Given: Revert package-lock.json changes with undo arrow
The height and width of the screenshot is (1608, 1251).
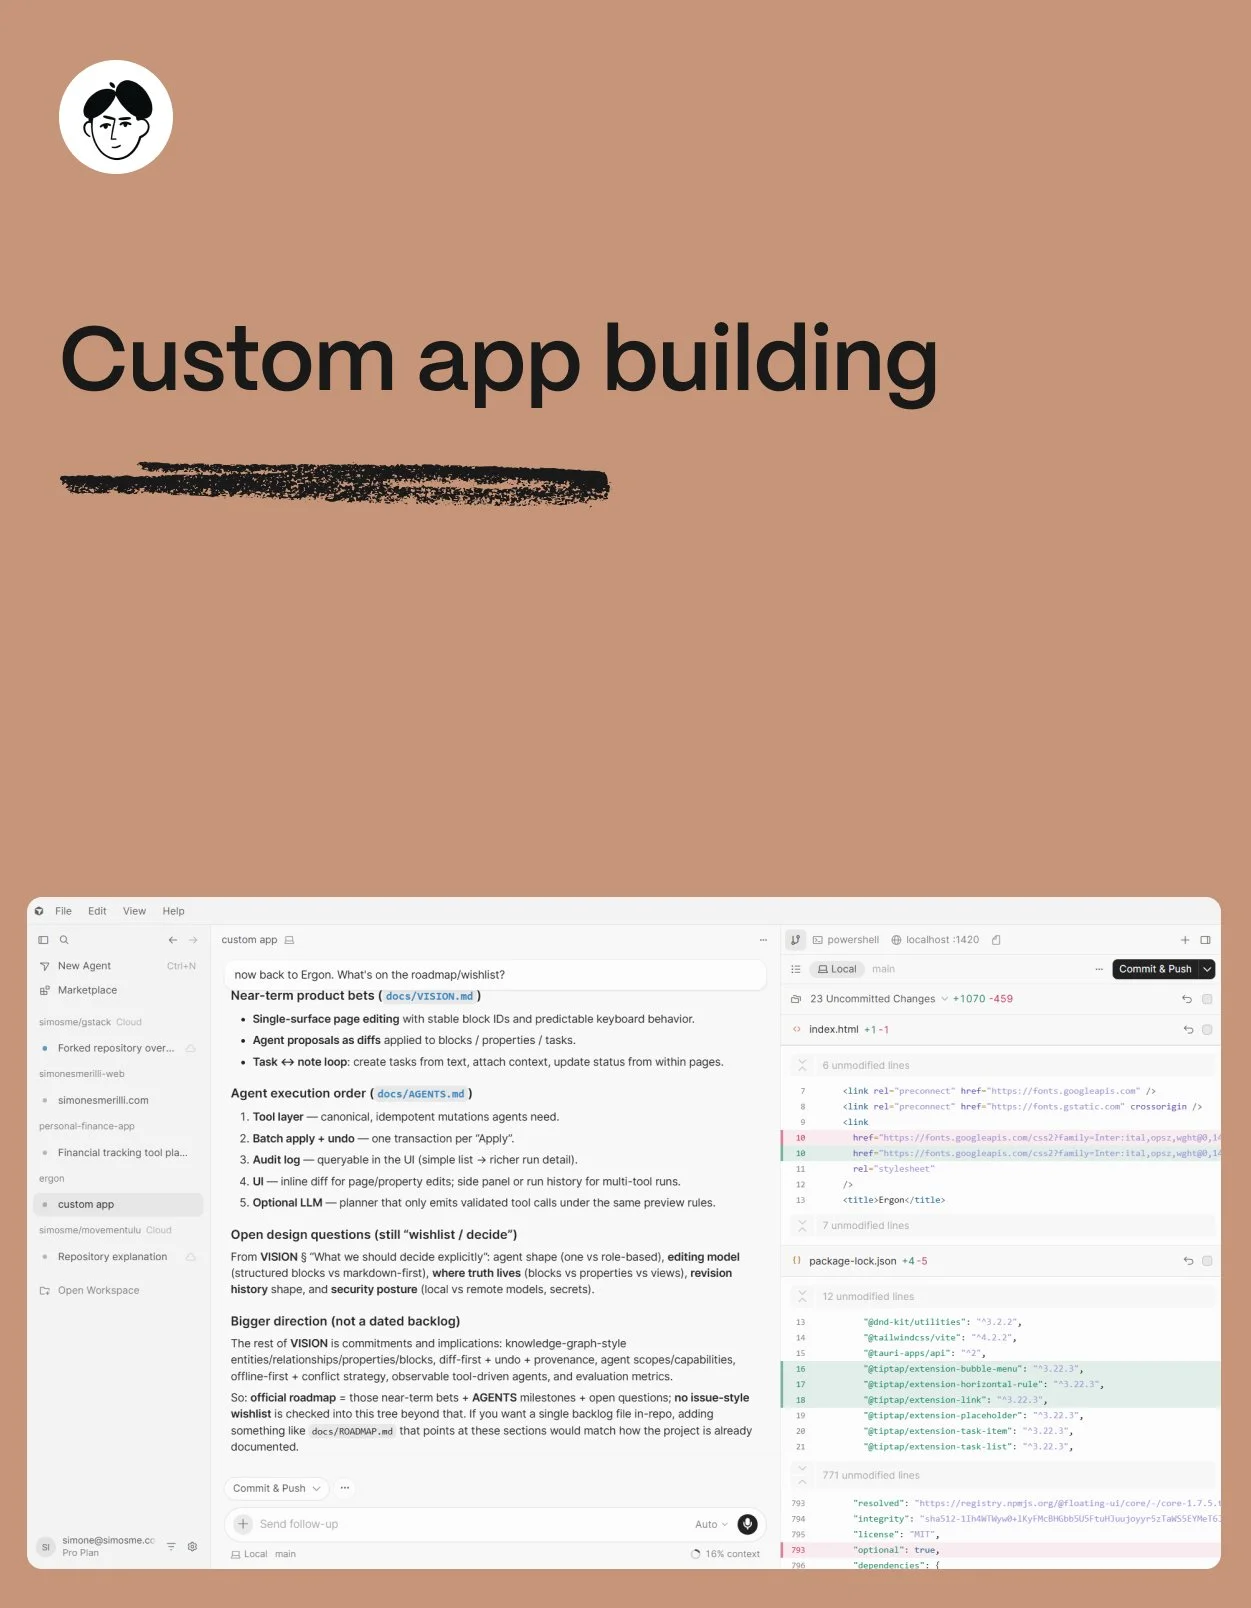Looking at the screenshot, I should pyautogui.click(x=1188, y=1261).
